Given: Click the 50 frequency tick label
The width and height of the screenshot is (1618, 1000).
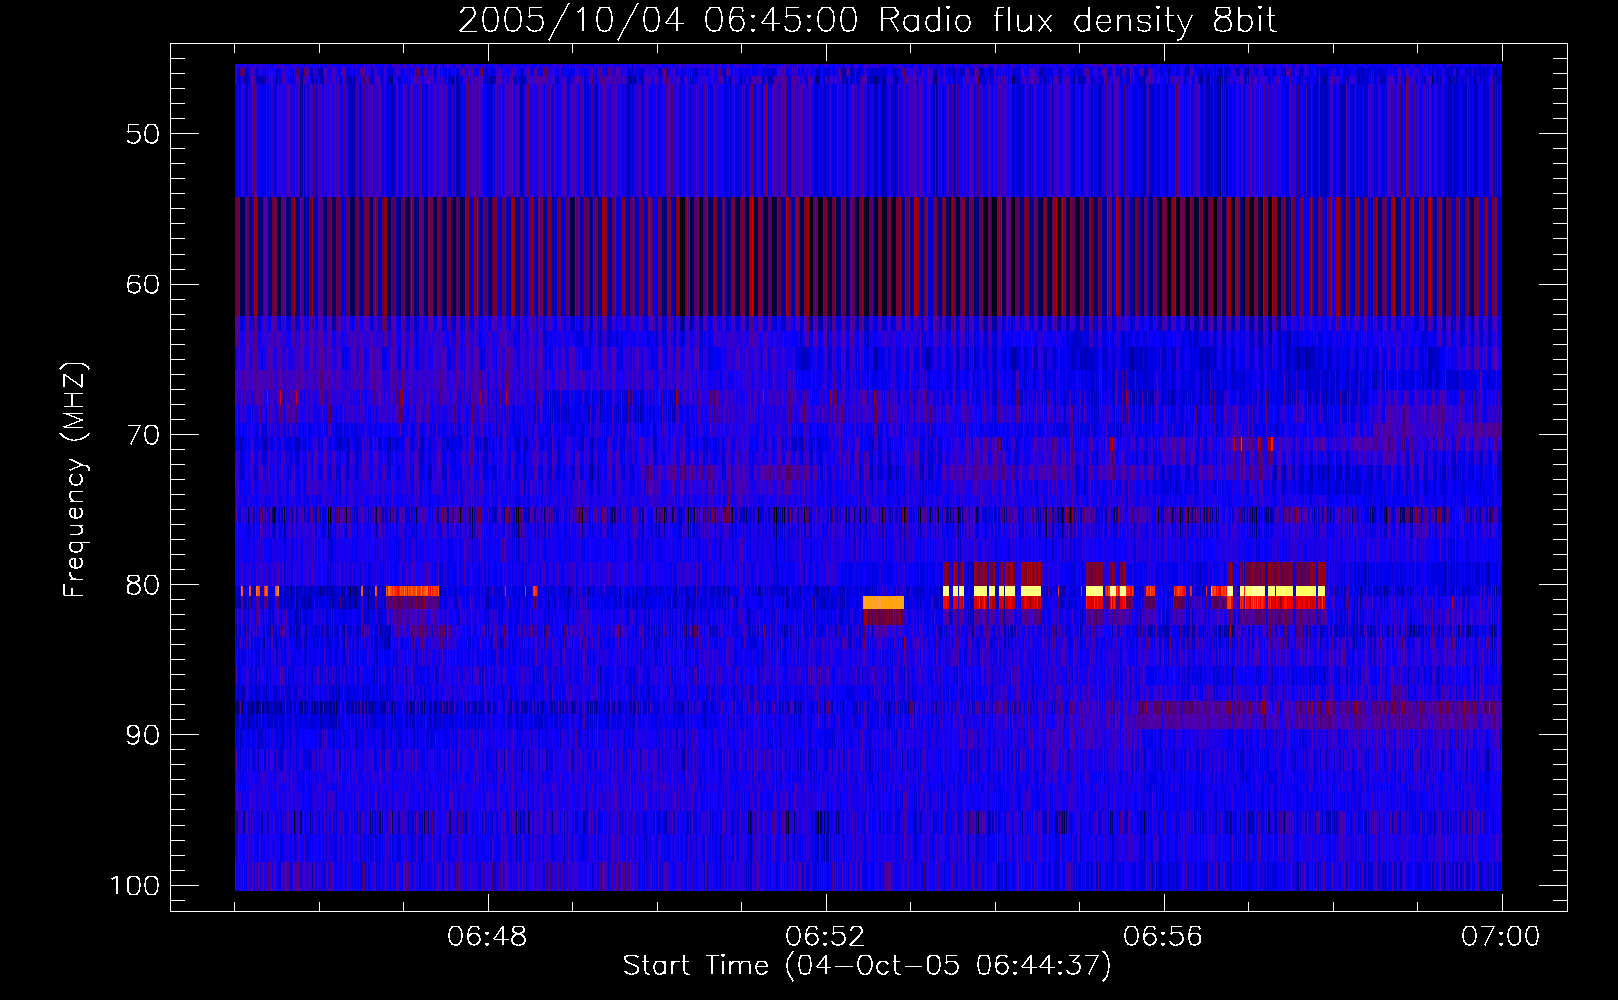Looking at the screenshot, I should (143, 134).
